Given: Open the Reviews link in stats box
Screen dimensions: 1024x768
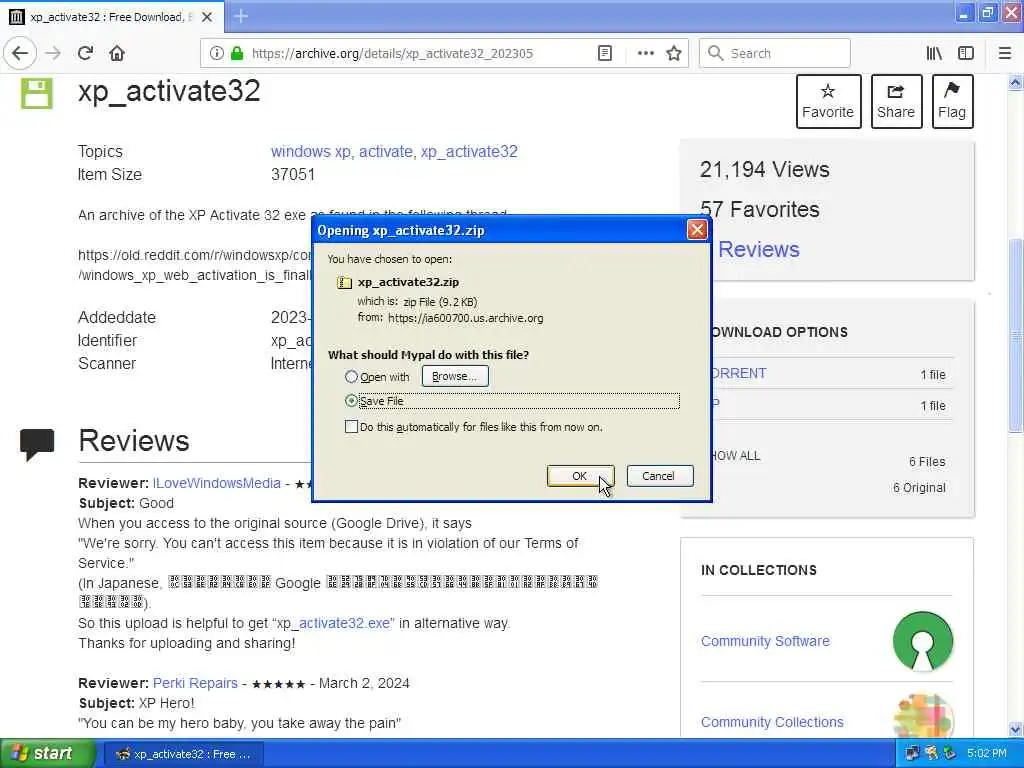Looking at the screenshot, I should 758,249.
